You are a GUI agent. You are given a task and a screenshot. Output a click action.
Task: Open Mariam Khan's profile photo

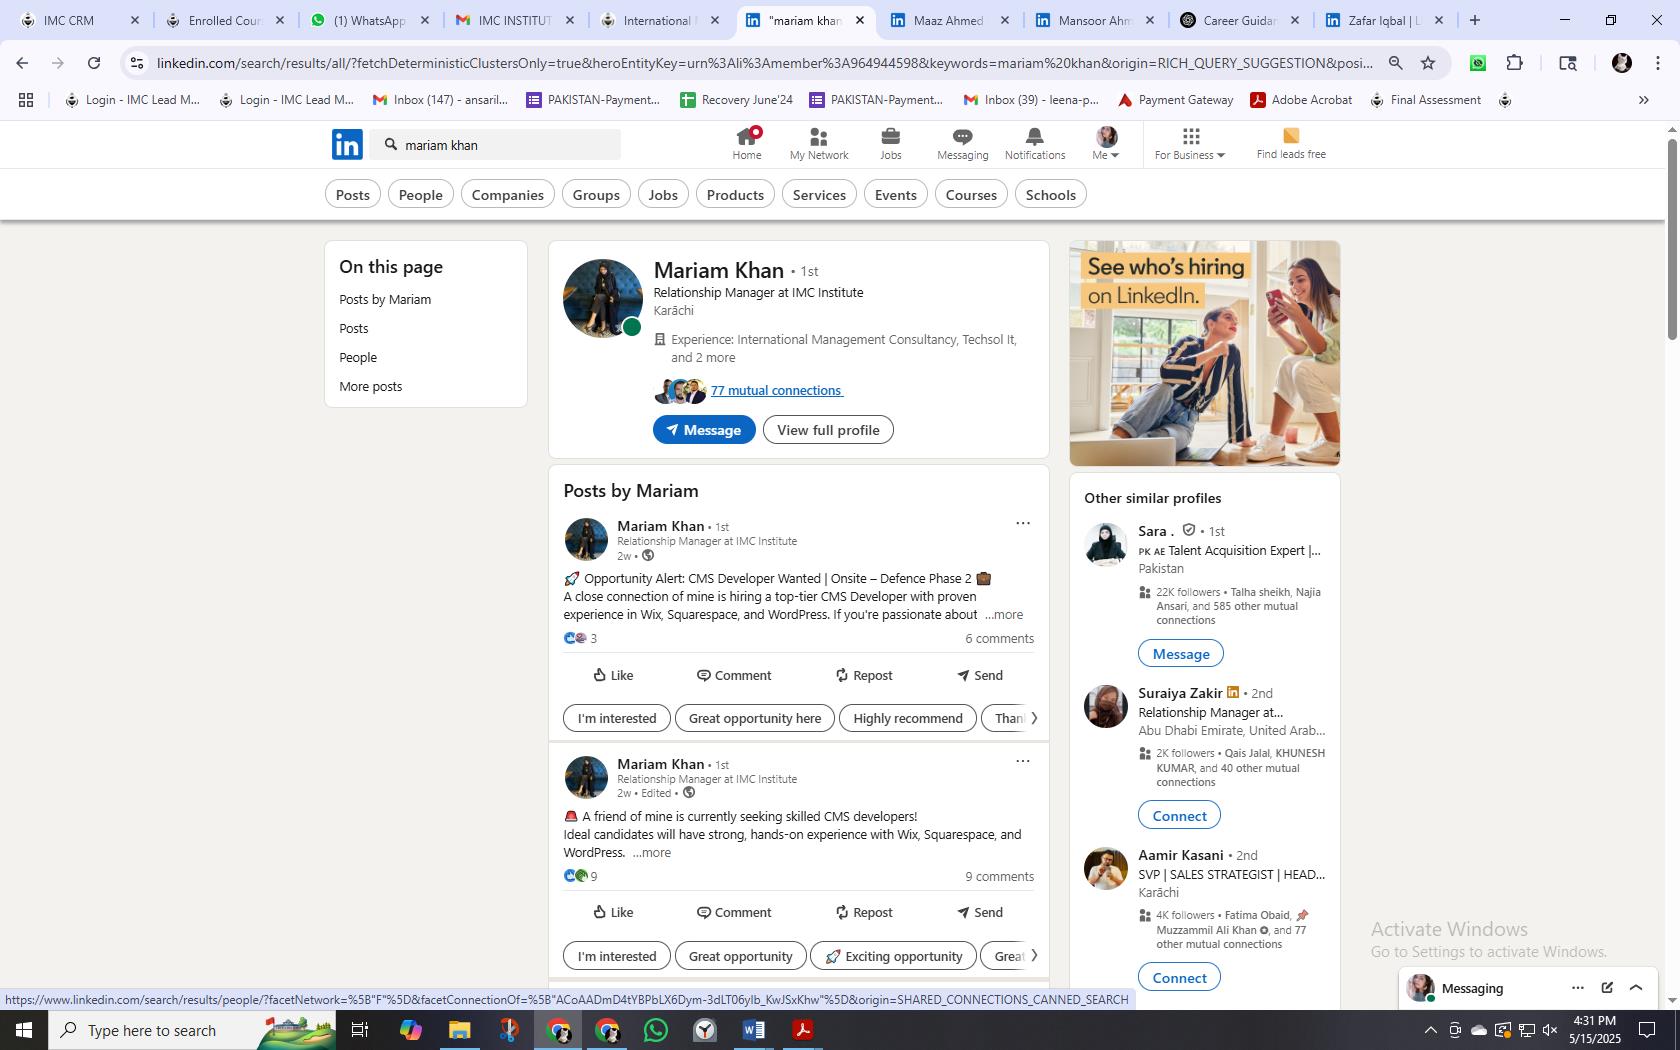click(x=602, y=298)
